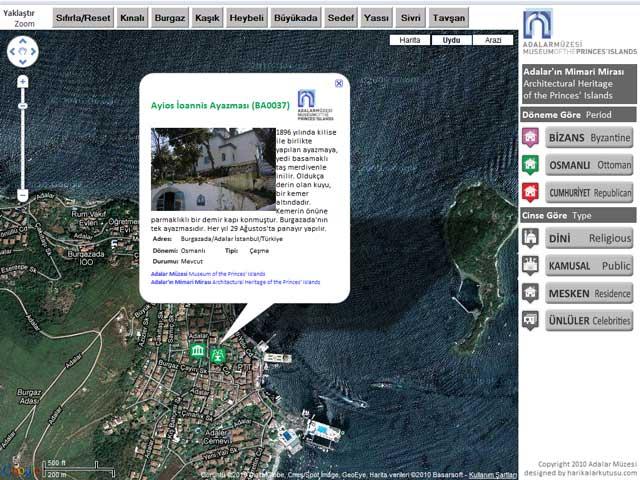Click the red Republican period marker icon
Screen dimensions: 640x480
531,192
